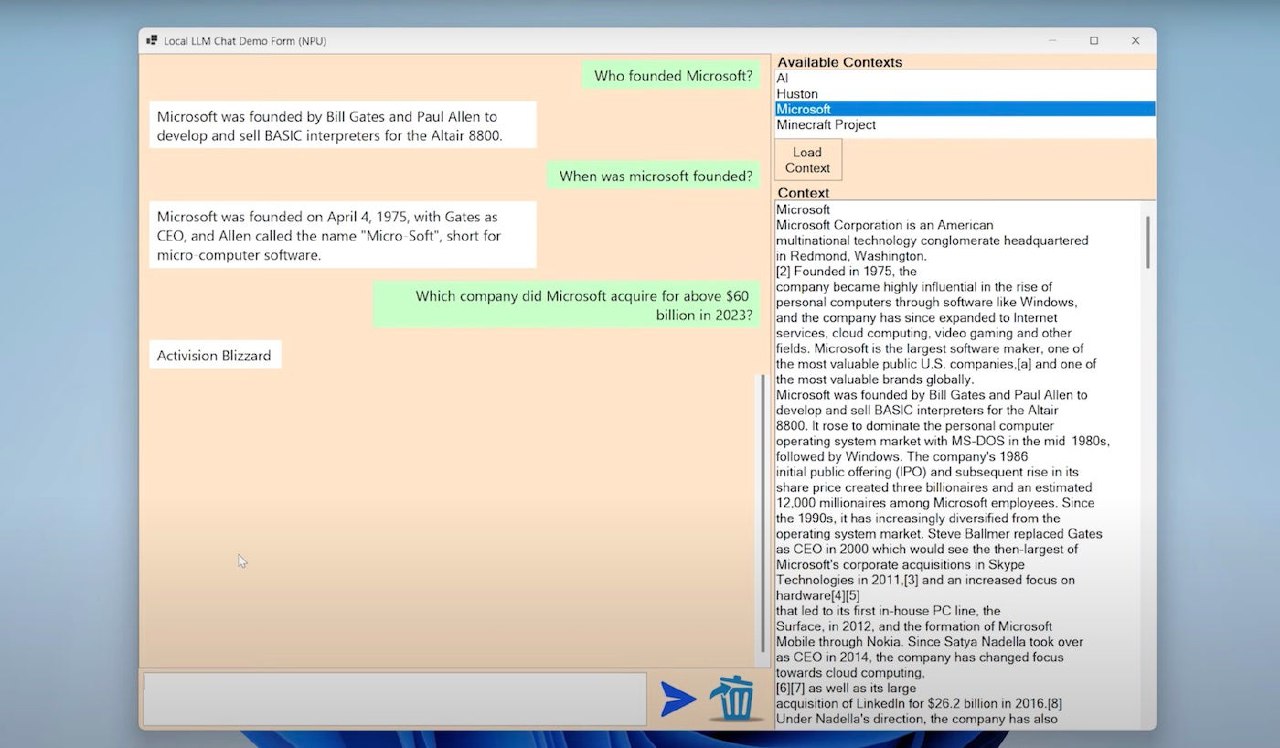Choose the Huston context entry

[x=797, y=94]
